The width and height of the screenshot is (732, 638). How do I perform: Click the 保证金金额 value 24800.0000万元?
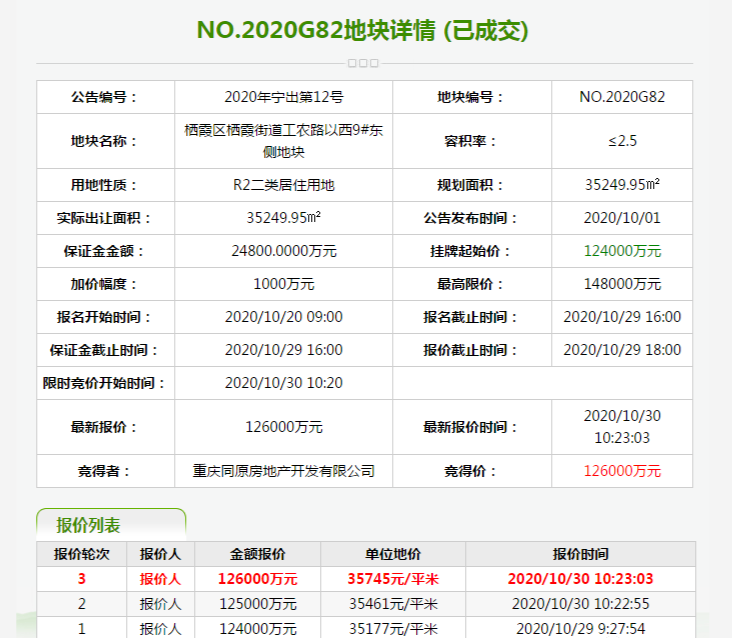pyautogui.click(x=283, y=251)
